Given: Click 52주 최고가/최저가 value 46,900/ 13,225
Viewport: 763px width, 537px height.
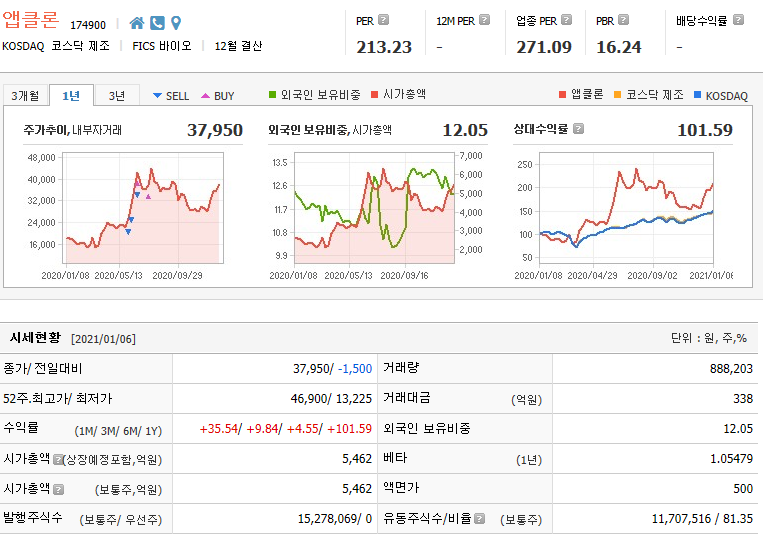Looking at the screenshot, I should point(331,399).
